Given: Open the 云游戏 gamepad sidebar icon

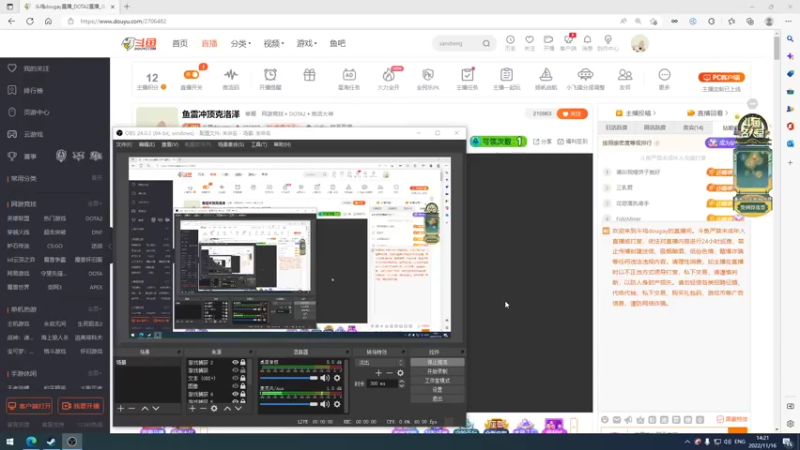Looking at the screenshot, I should tap(12, 134).
